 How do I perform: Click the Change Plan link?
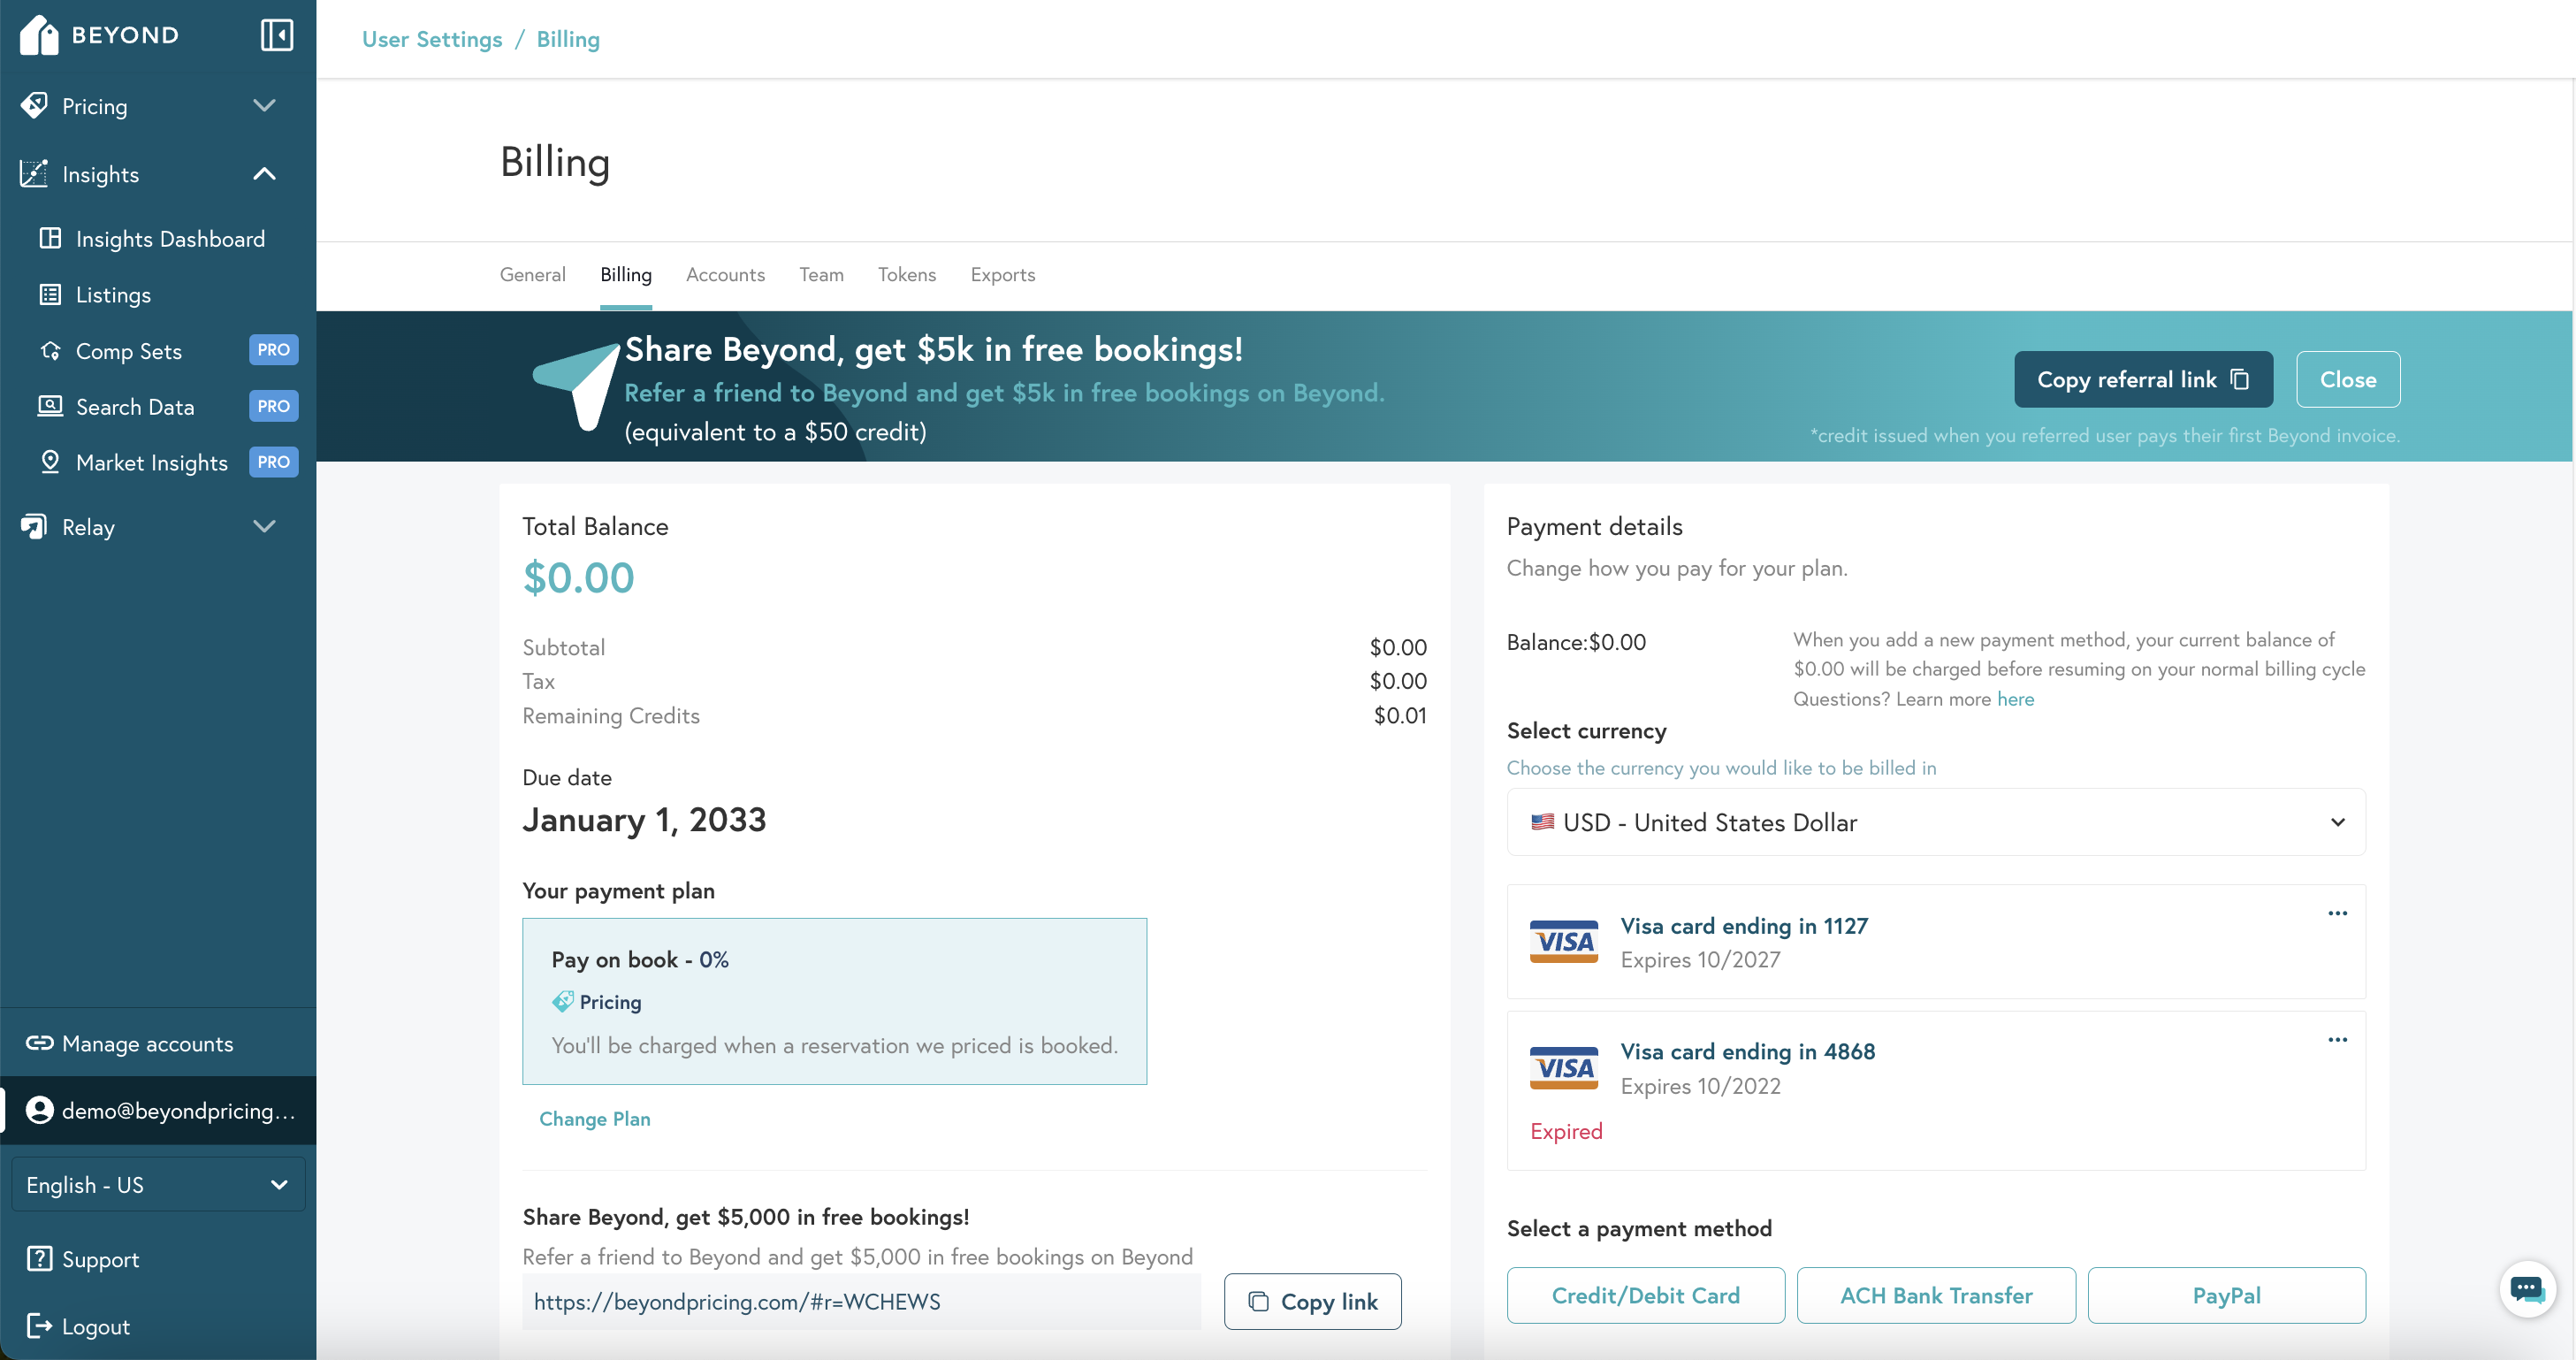594,1119
